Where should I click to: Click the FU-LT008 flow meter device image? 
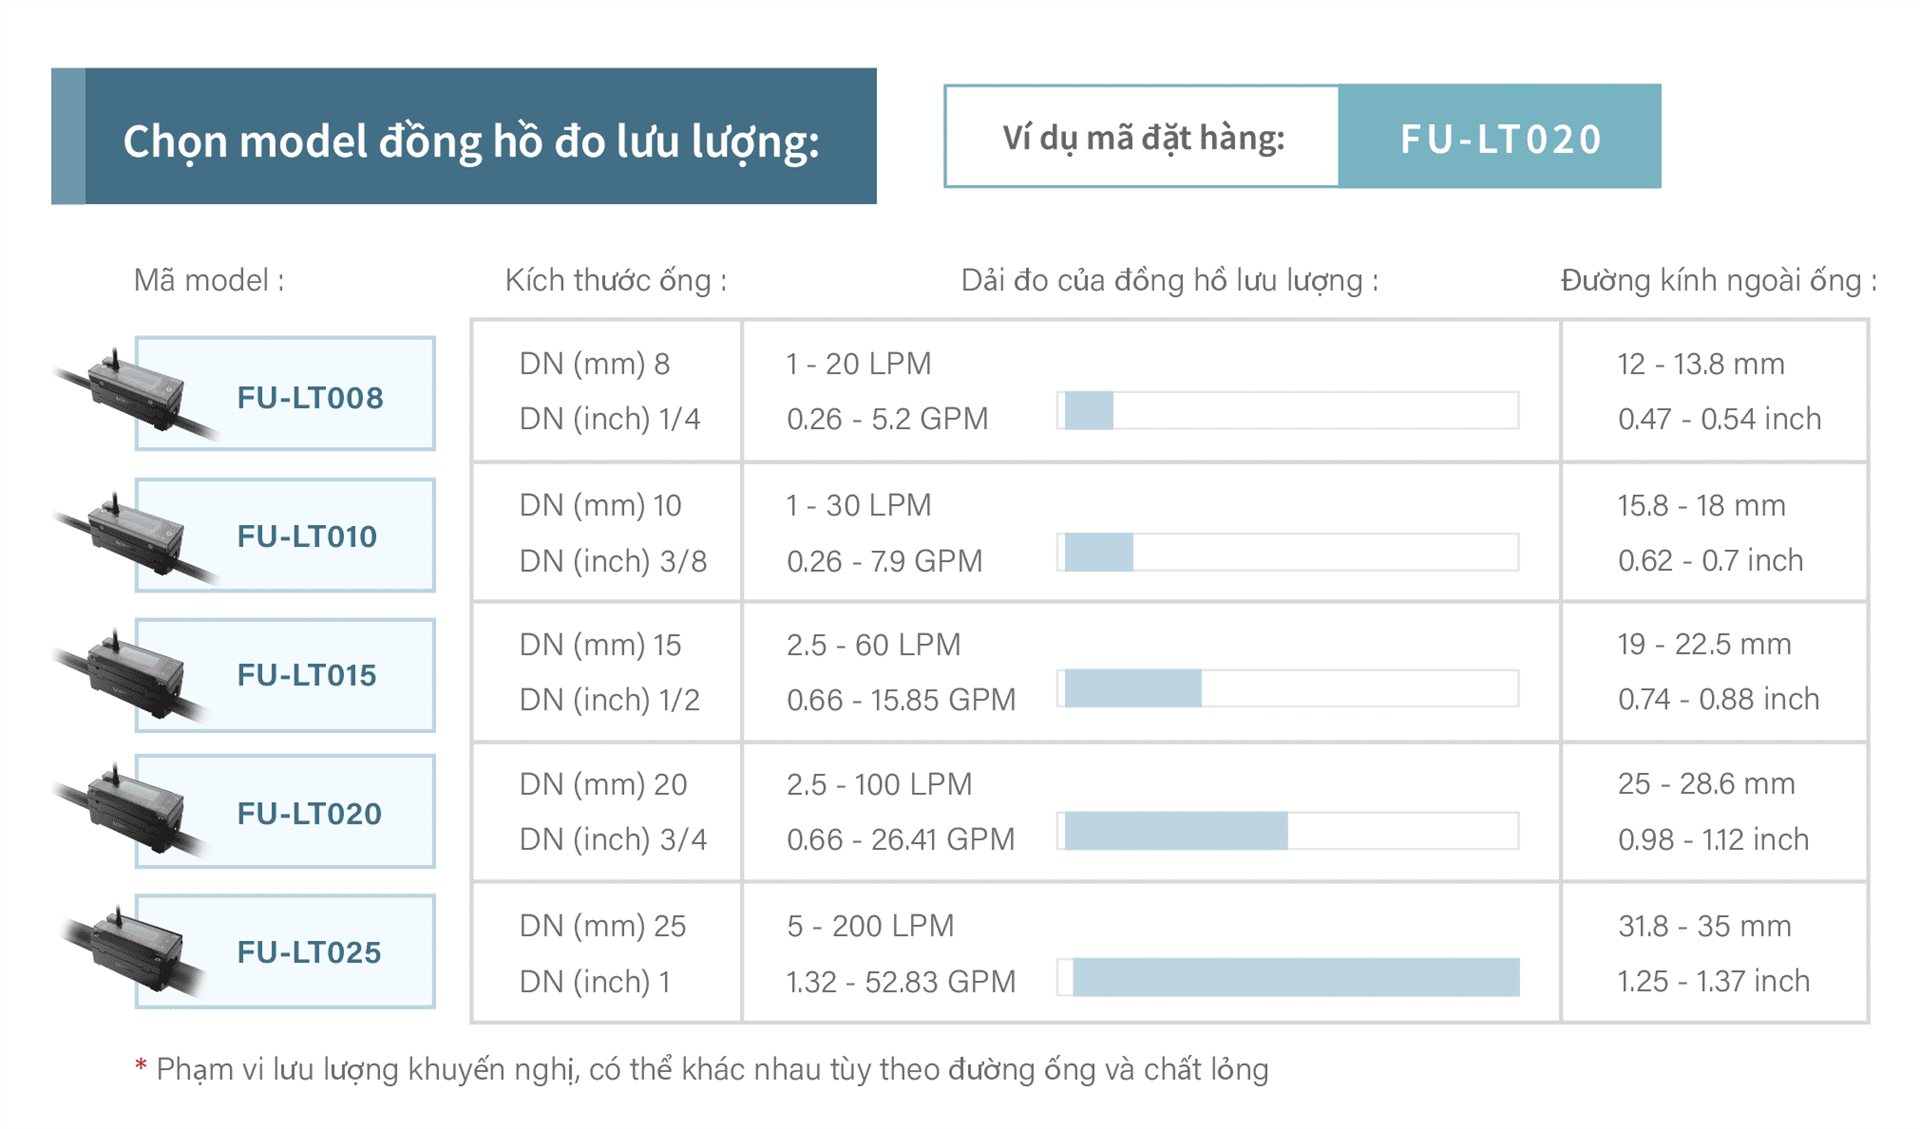[128, 392]
